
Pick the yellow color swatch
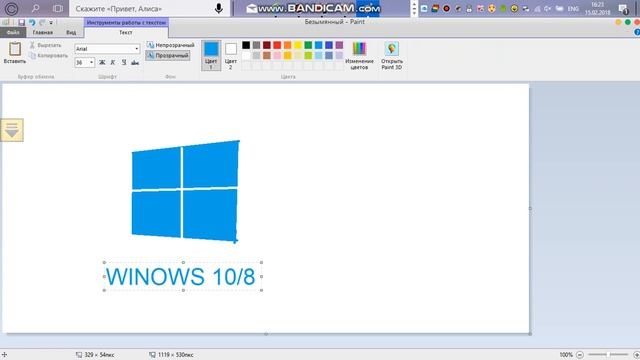coord(298,45)
